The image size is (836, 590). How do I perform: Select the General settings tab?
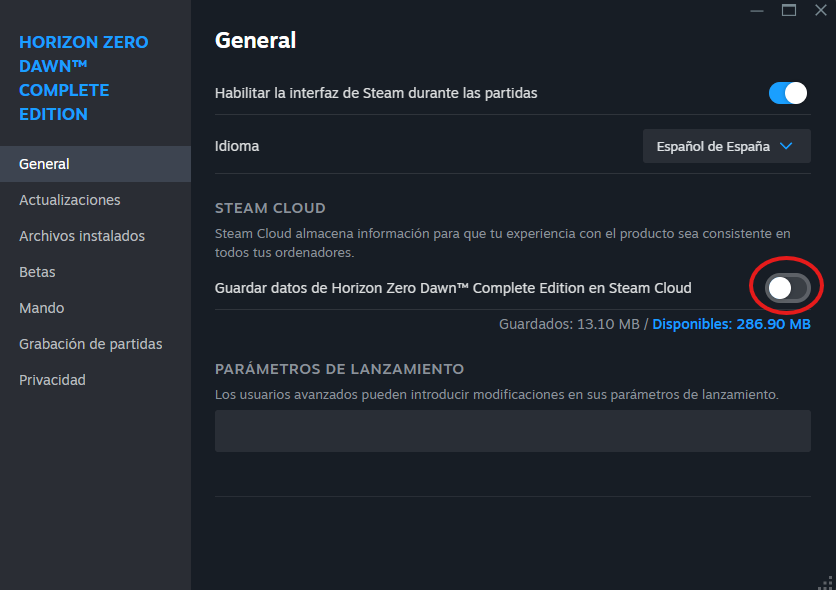click(x=95, y=164)
